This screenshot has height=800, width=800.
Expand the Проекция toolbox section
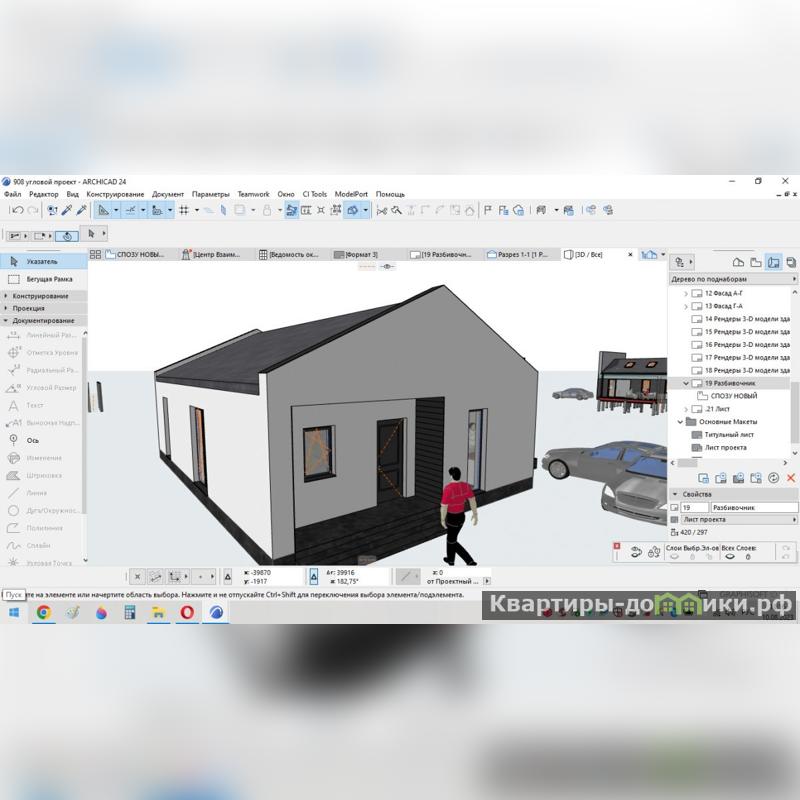click(x=28, y=308)
